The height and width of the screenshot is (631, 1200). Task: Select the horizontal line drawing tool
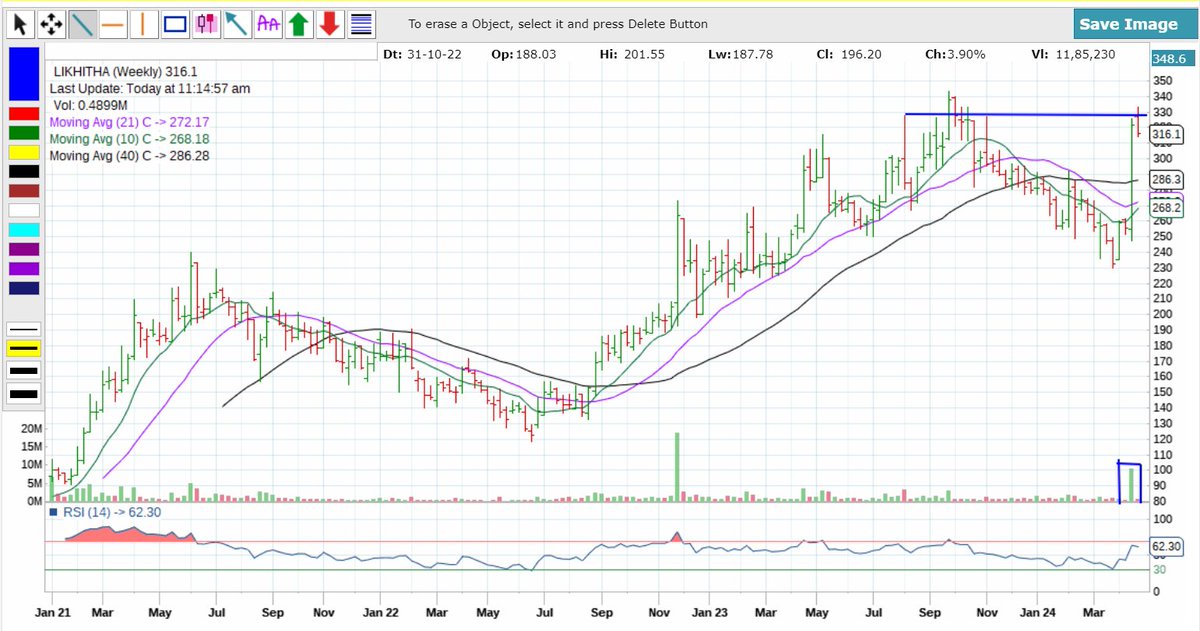click(x=112, y=22)
